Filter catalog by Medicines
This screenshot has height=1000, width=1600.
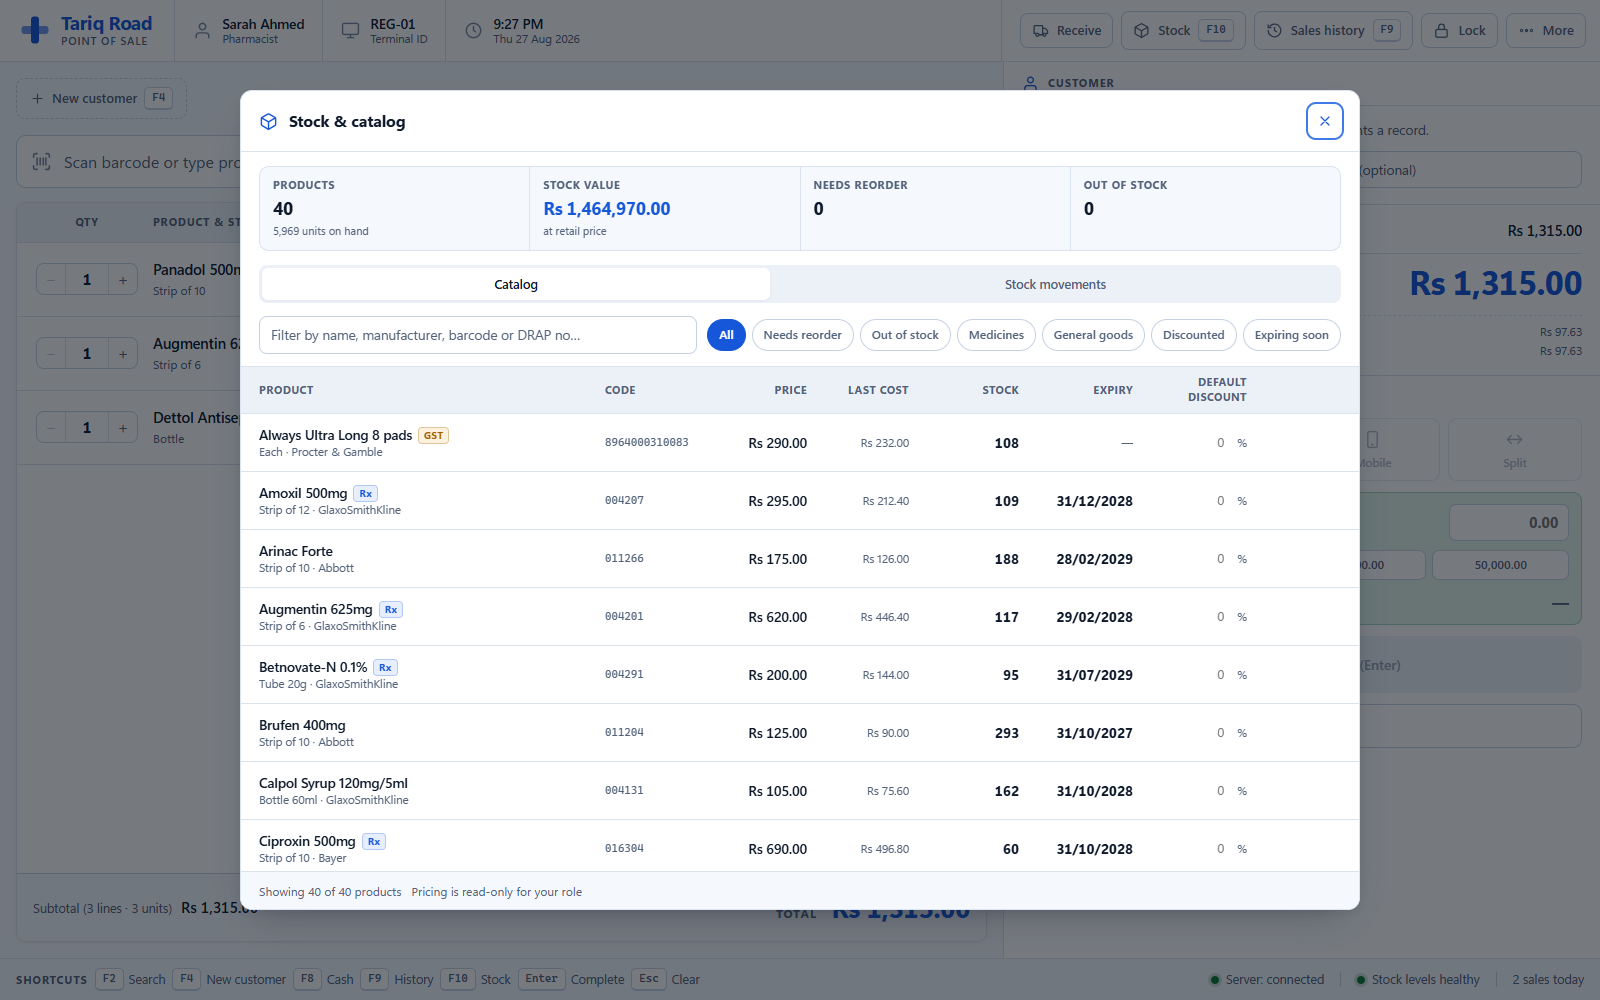(996, 335)
